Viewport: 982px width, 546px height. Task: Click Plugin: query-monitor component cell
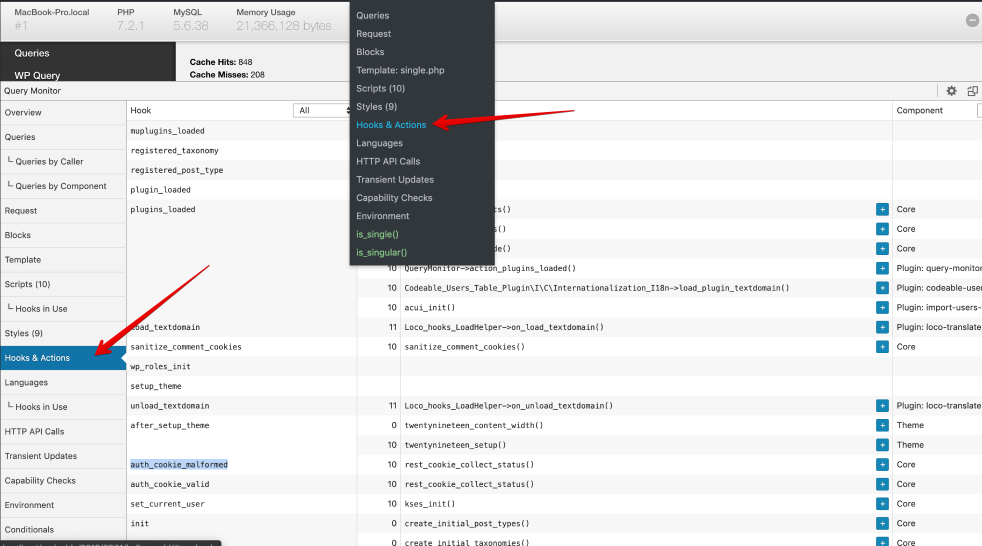938,268
